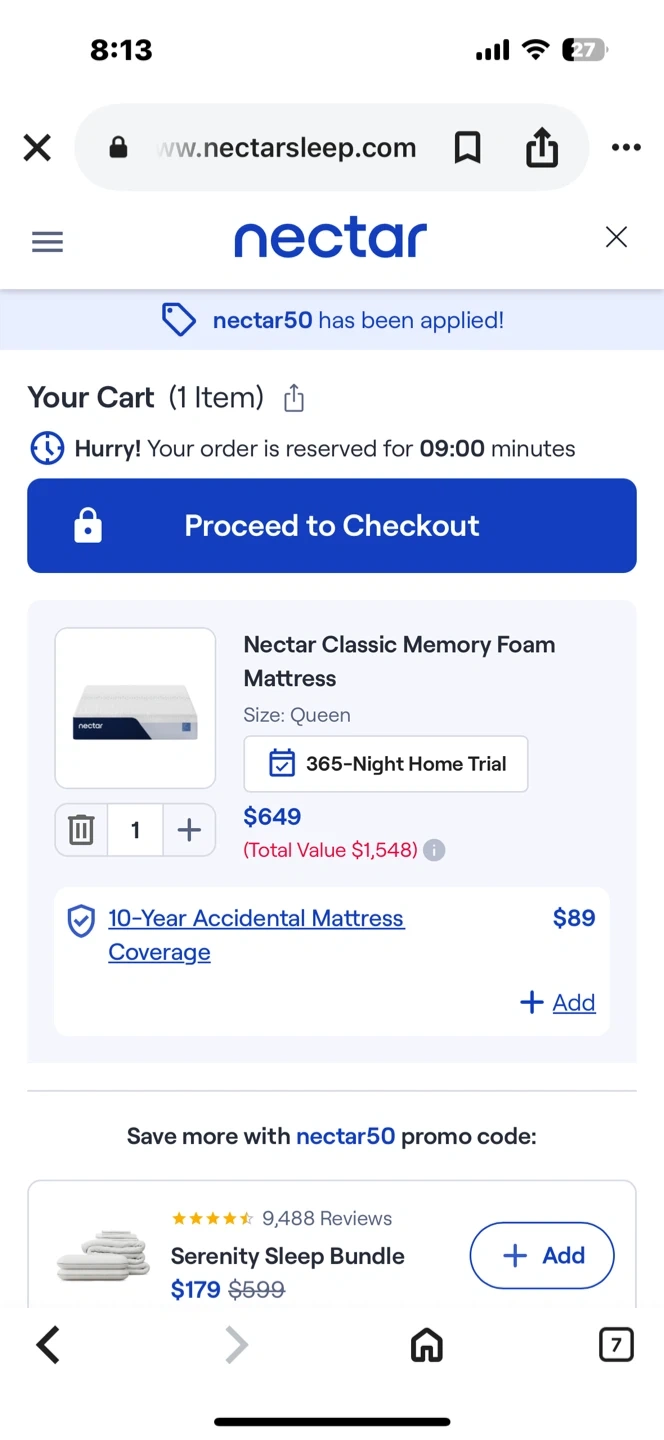Navigate back with the browser back arrow

pyautogui.click(x=48, y=1346)
